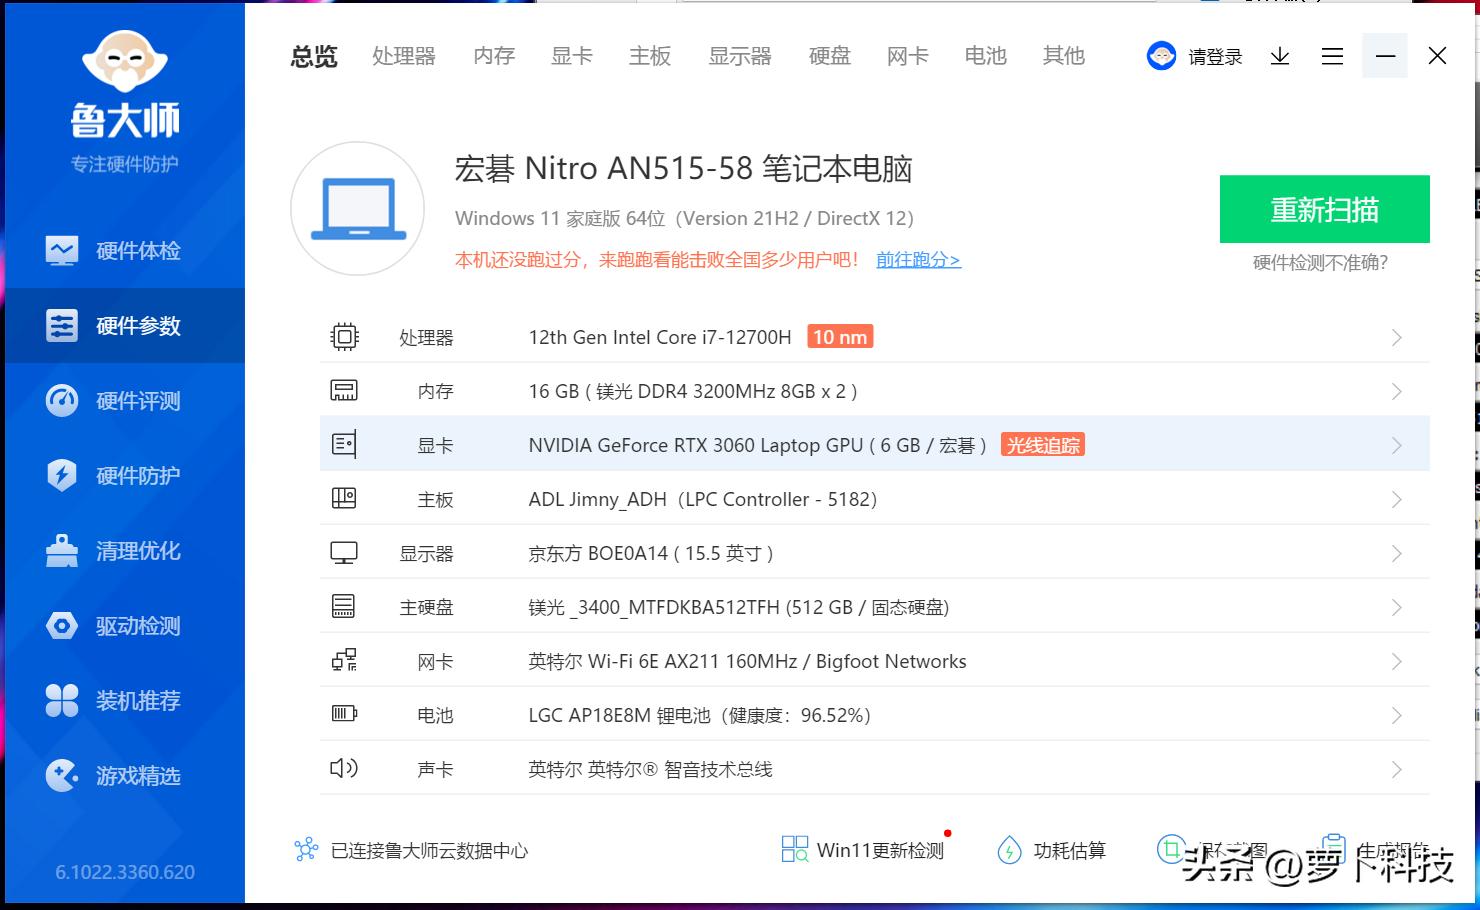Image resolution: width=1480 pixels, height=910 pixels.
Task: Switch to the 硬盘 tab
Action: (x=829, y=56)
